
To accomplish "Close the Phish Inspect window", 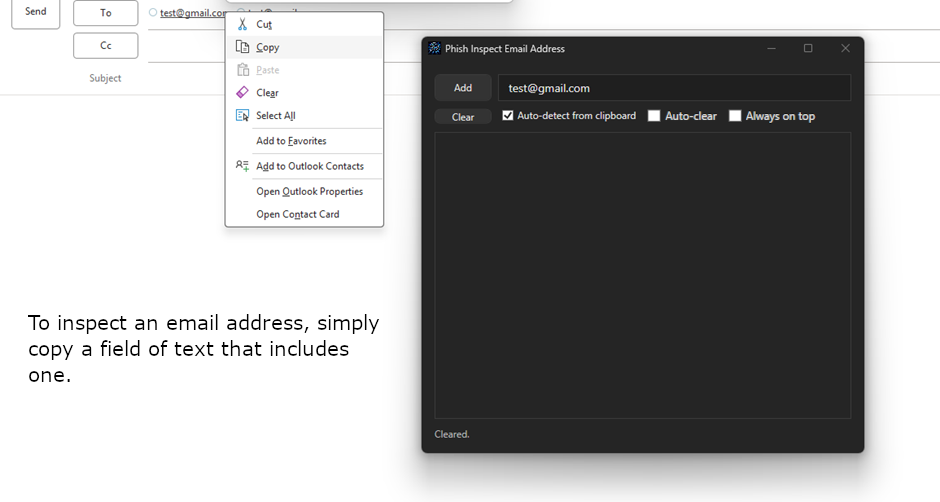I will click(x=845, y=49).
